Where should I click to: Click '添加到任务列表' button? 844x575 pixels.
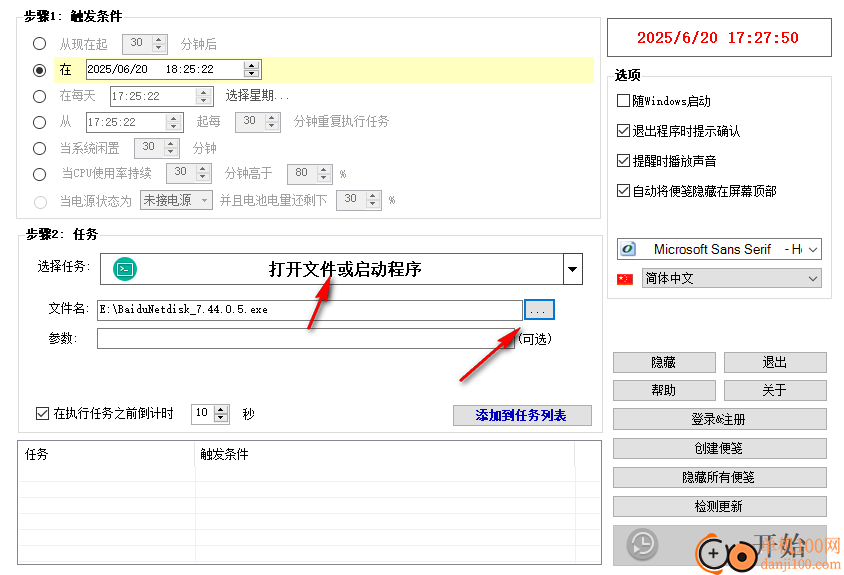point(522,415)
